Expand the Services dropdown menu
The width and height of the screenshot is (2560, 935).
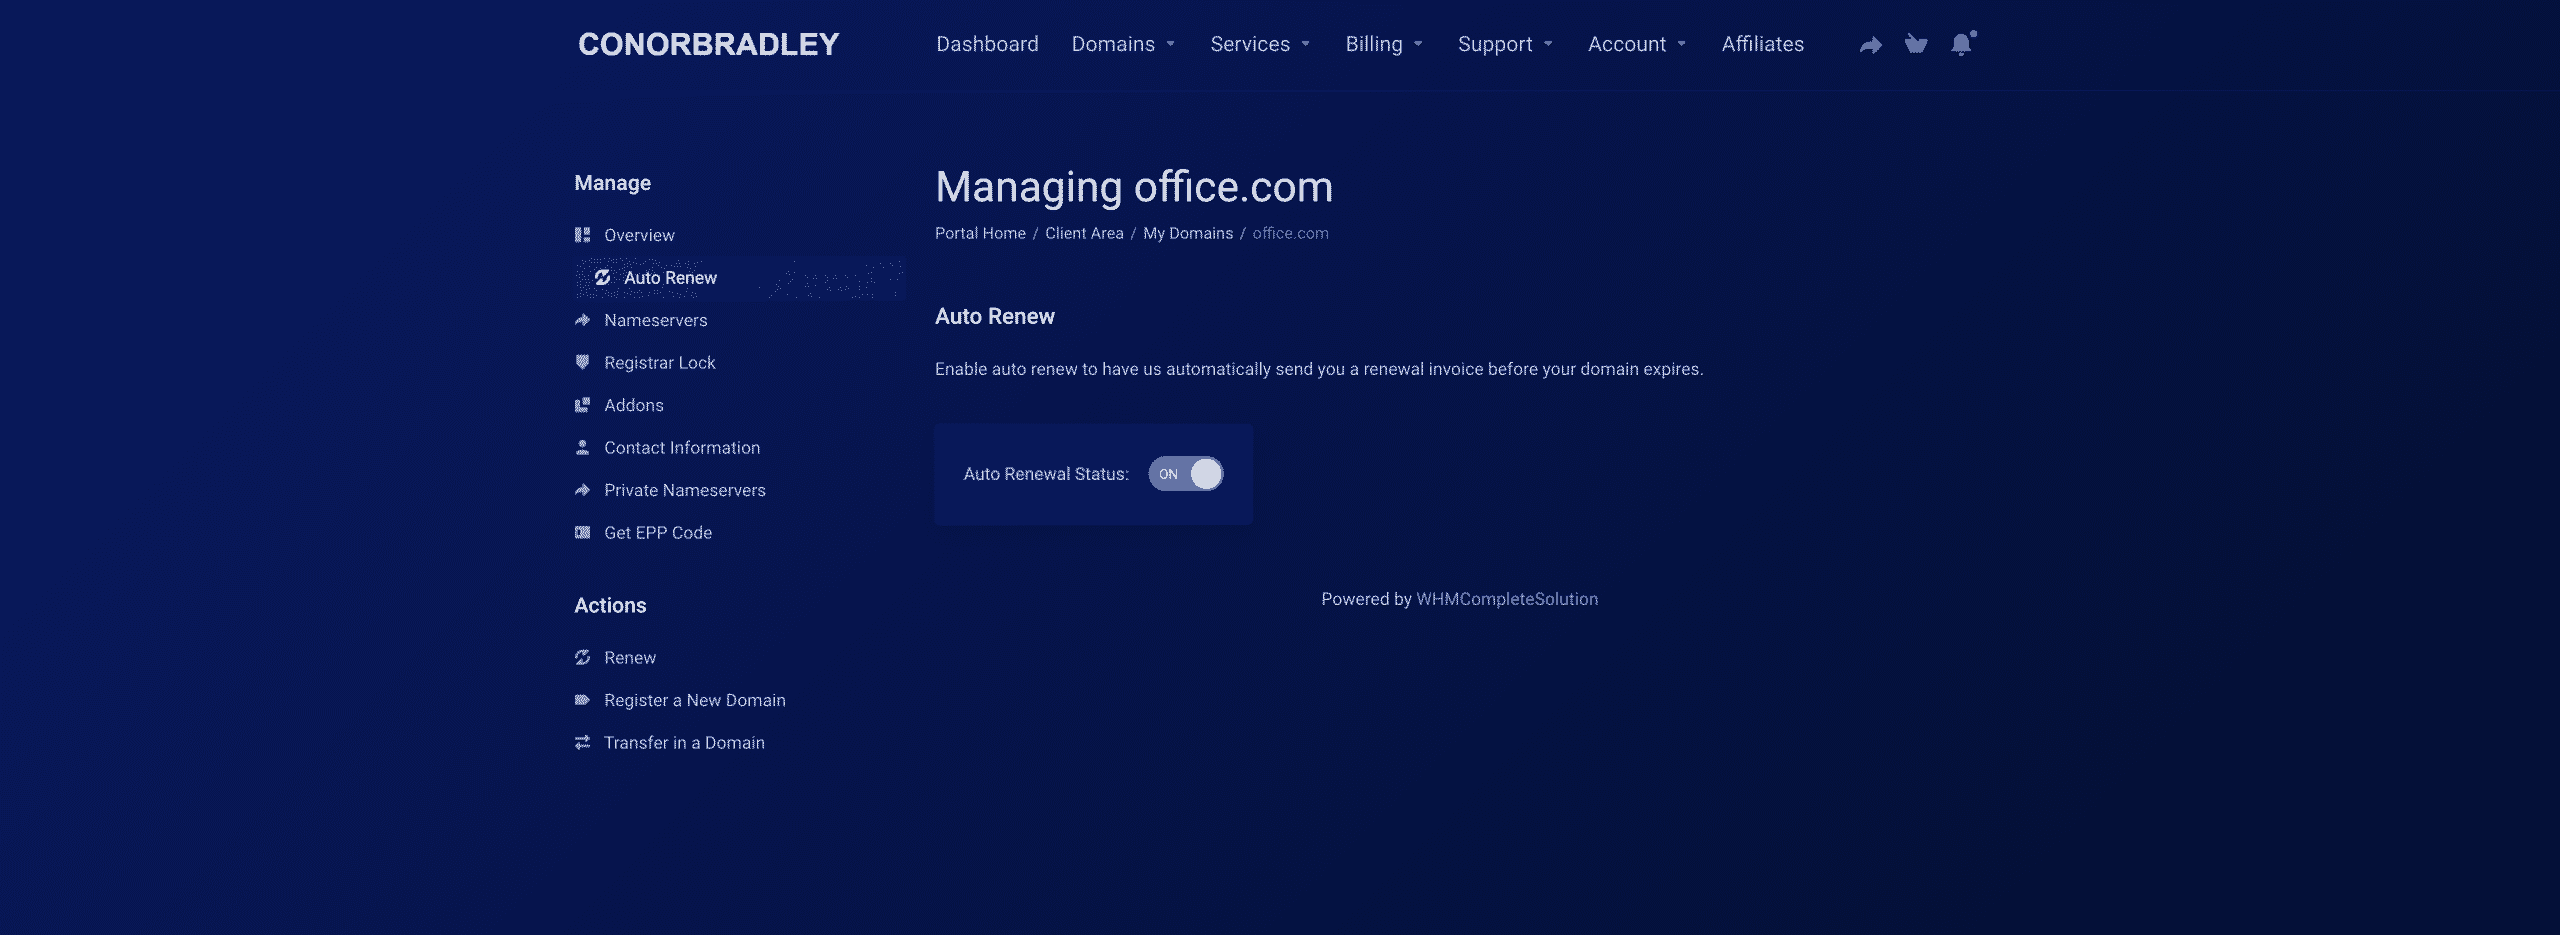coord(1260,44)
